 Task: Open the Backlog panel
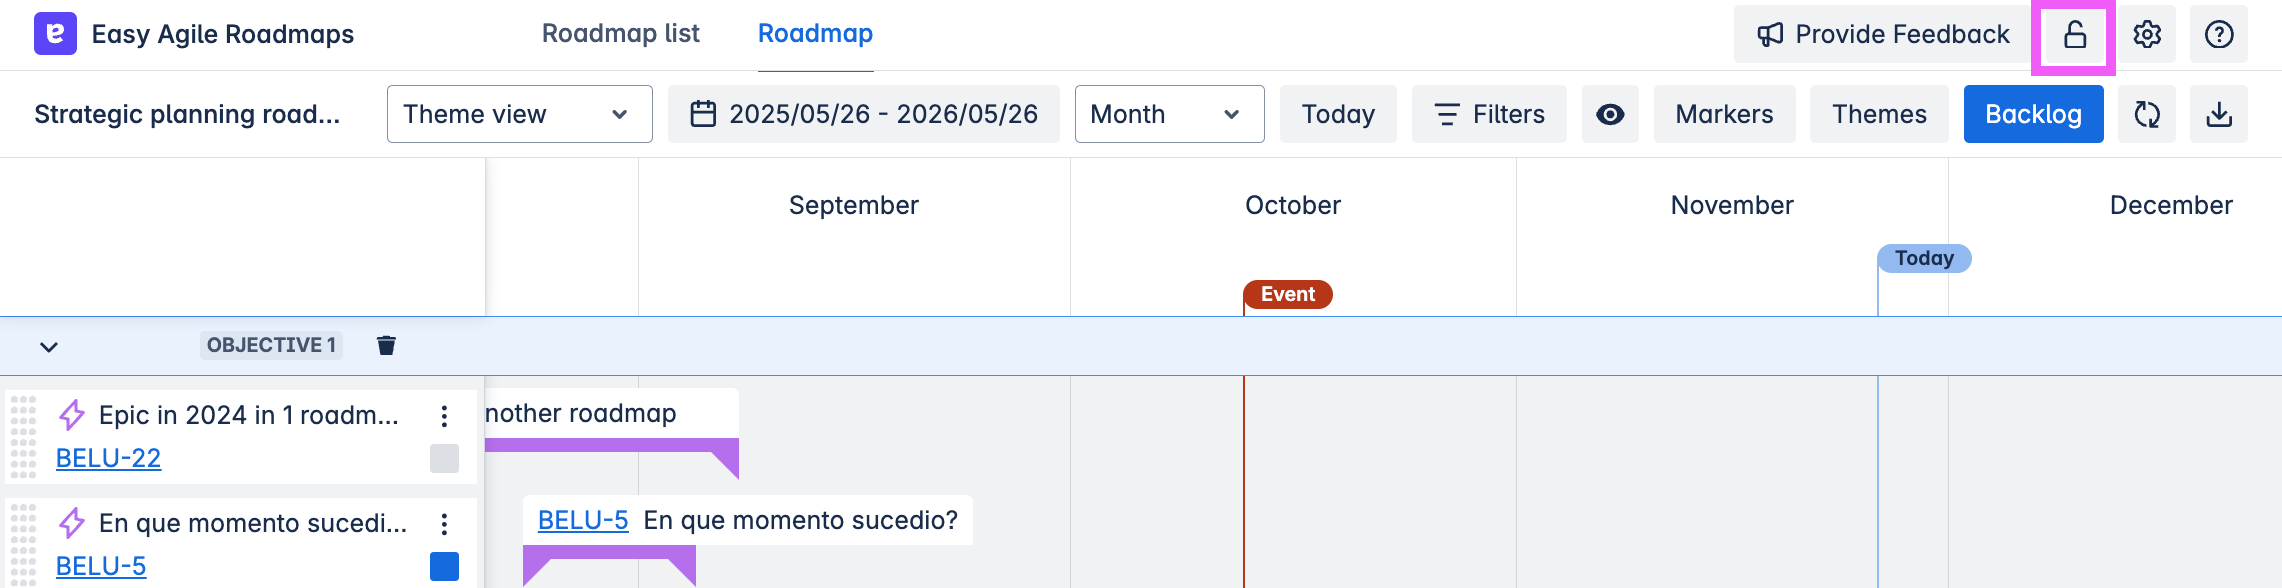pyautogui.click(x=2033, y=114)
